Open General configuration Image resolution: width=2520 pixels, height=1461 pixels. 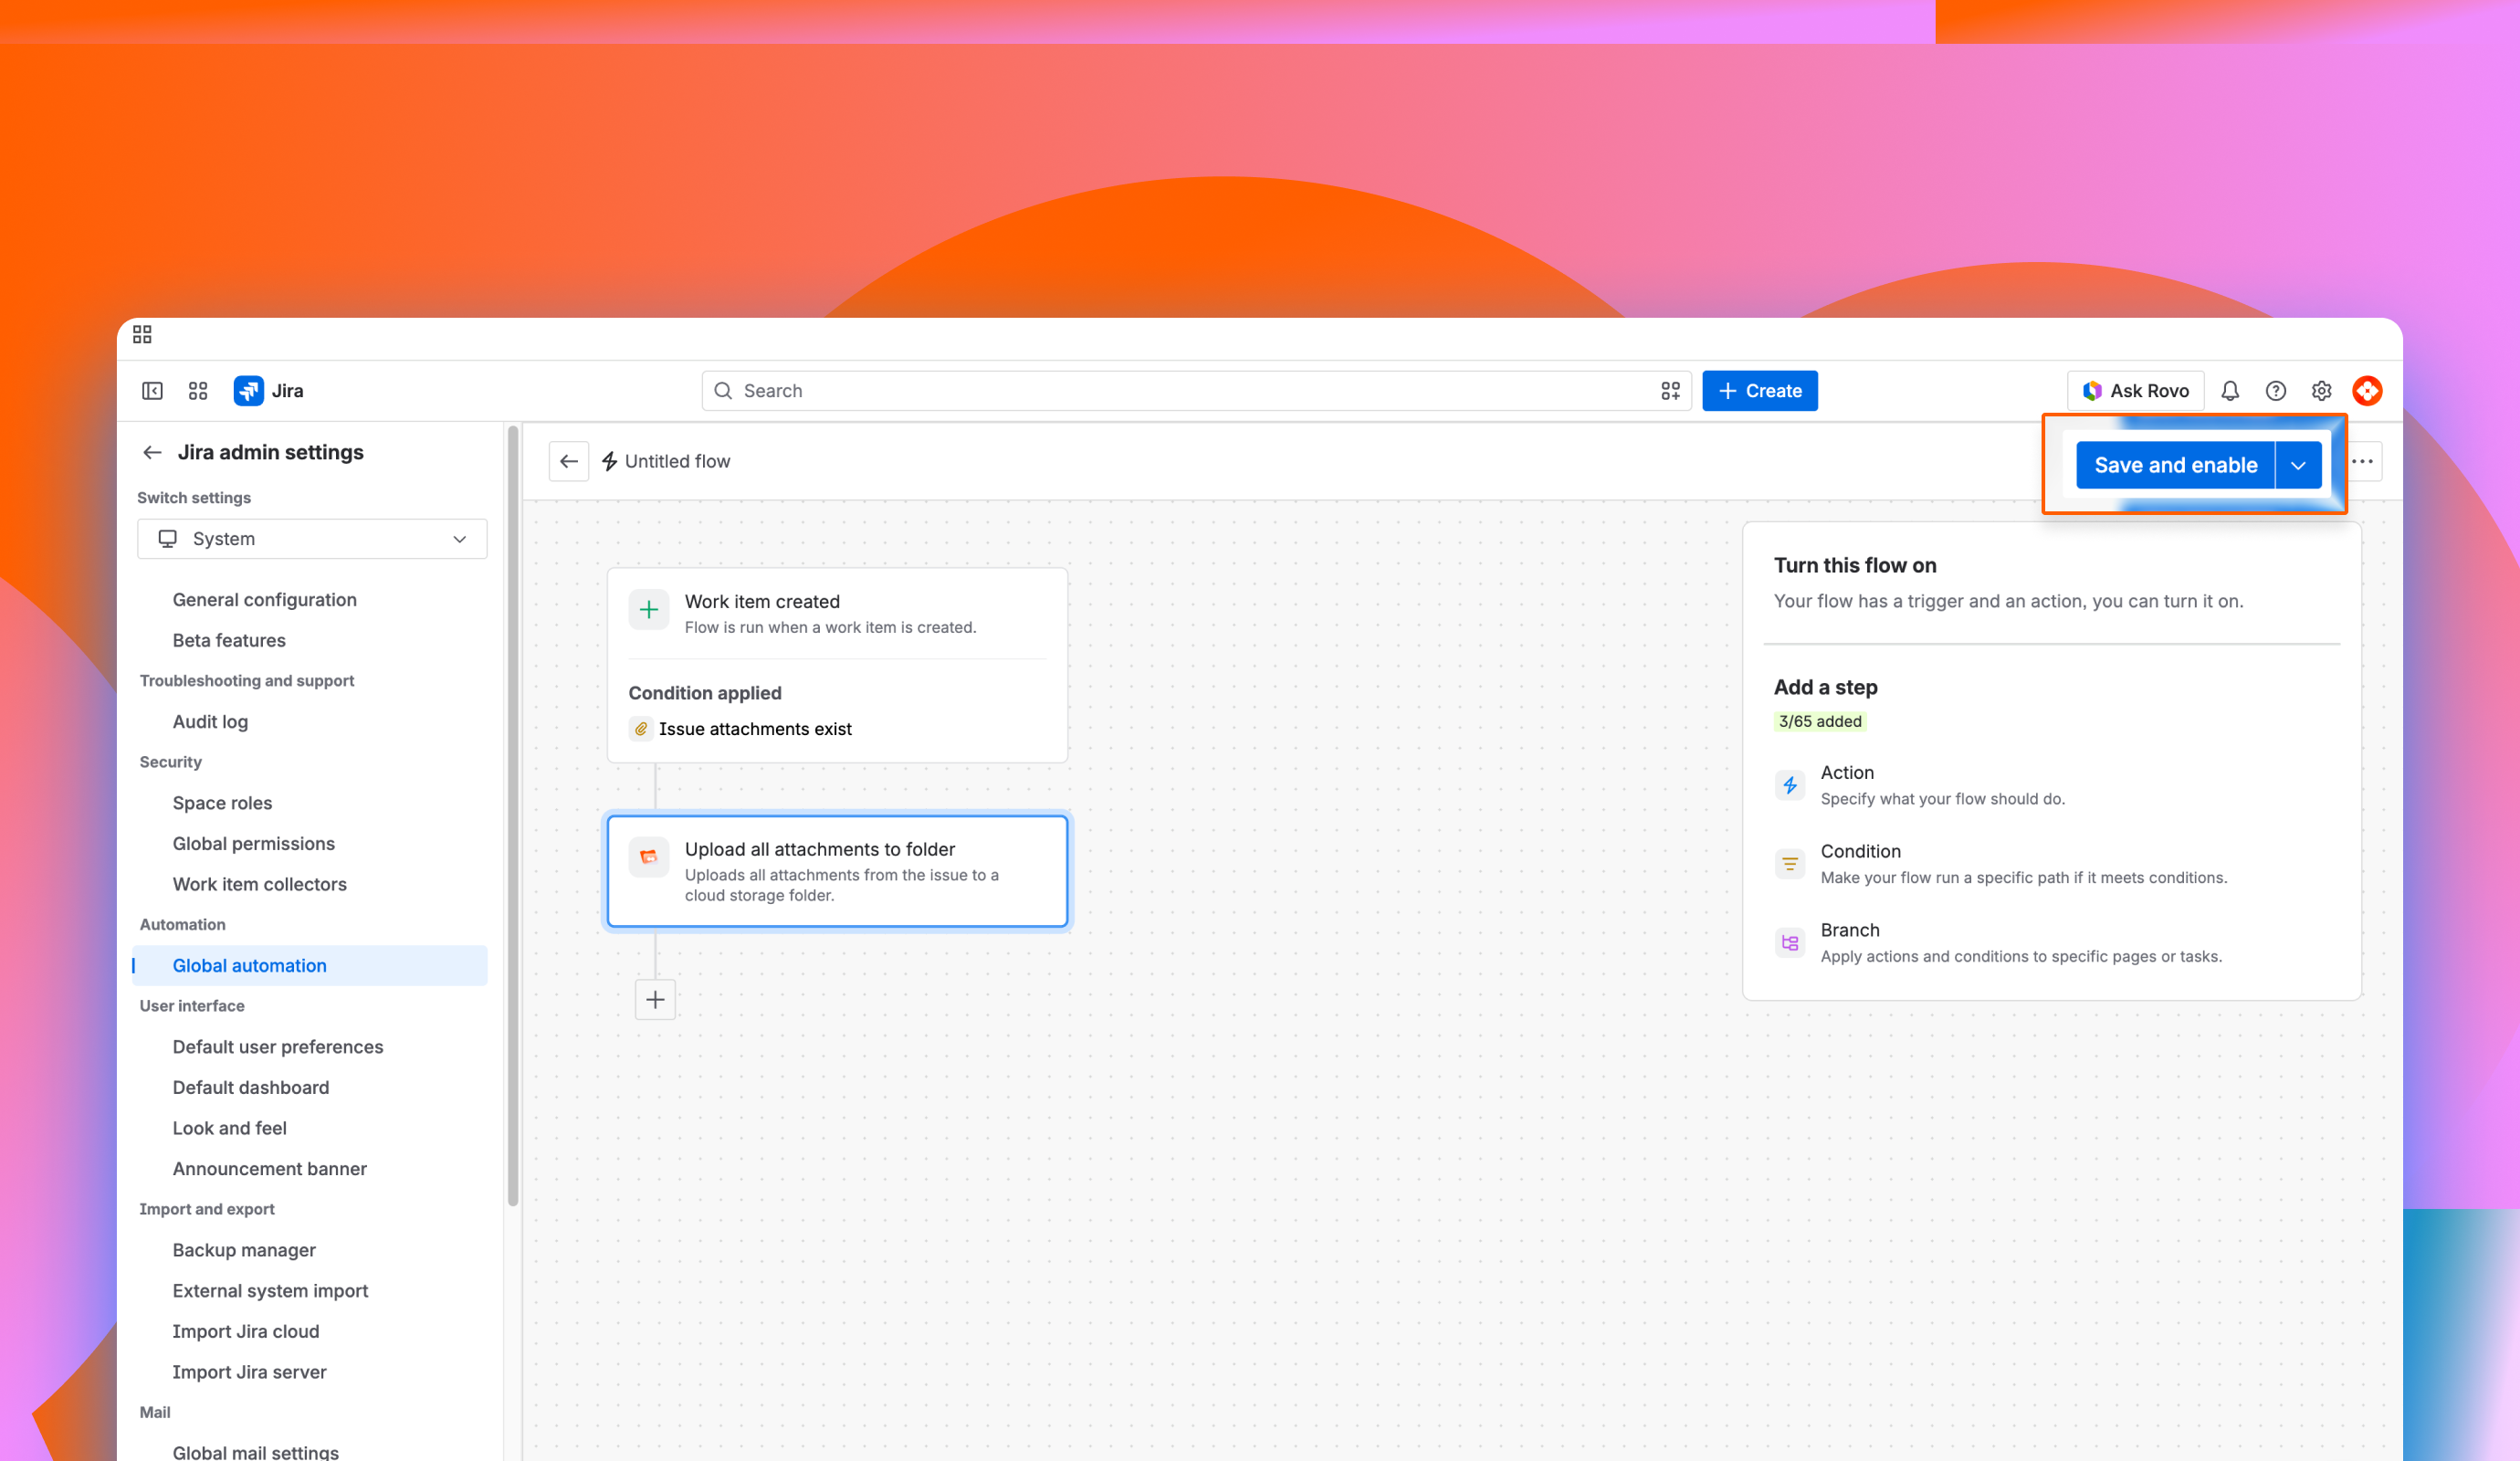pyautogui.click(x=264, y=600)
